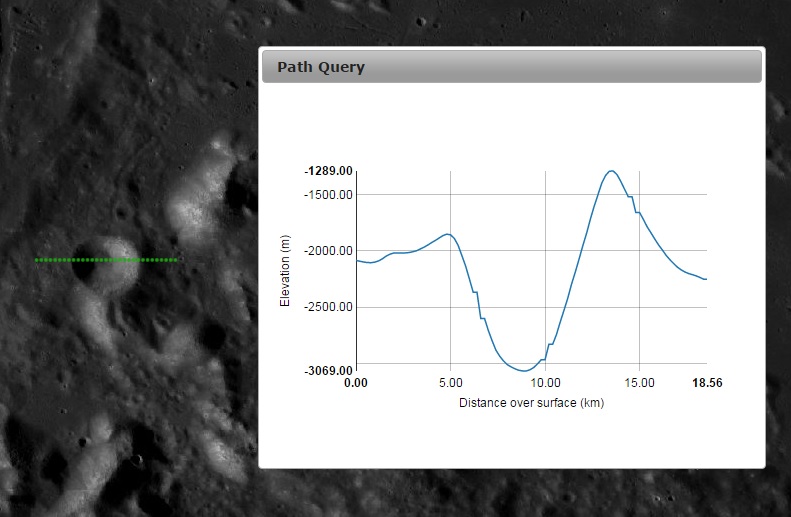791x517 pixels.
Task: Click the -2000.00 elevation tick label
Action: (x=329, y=251)
